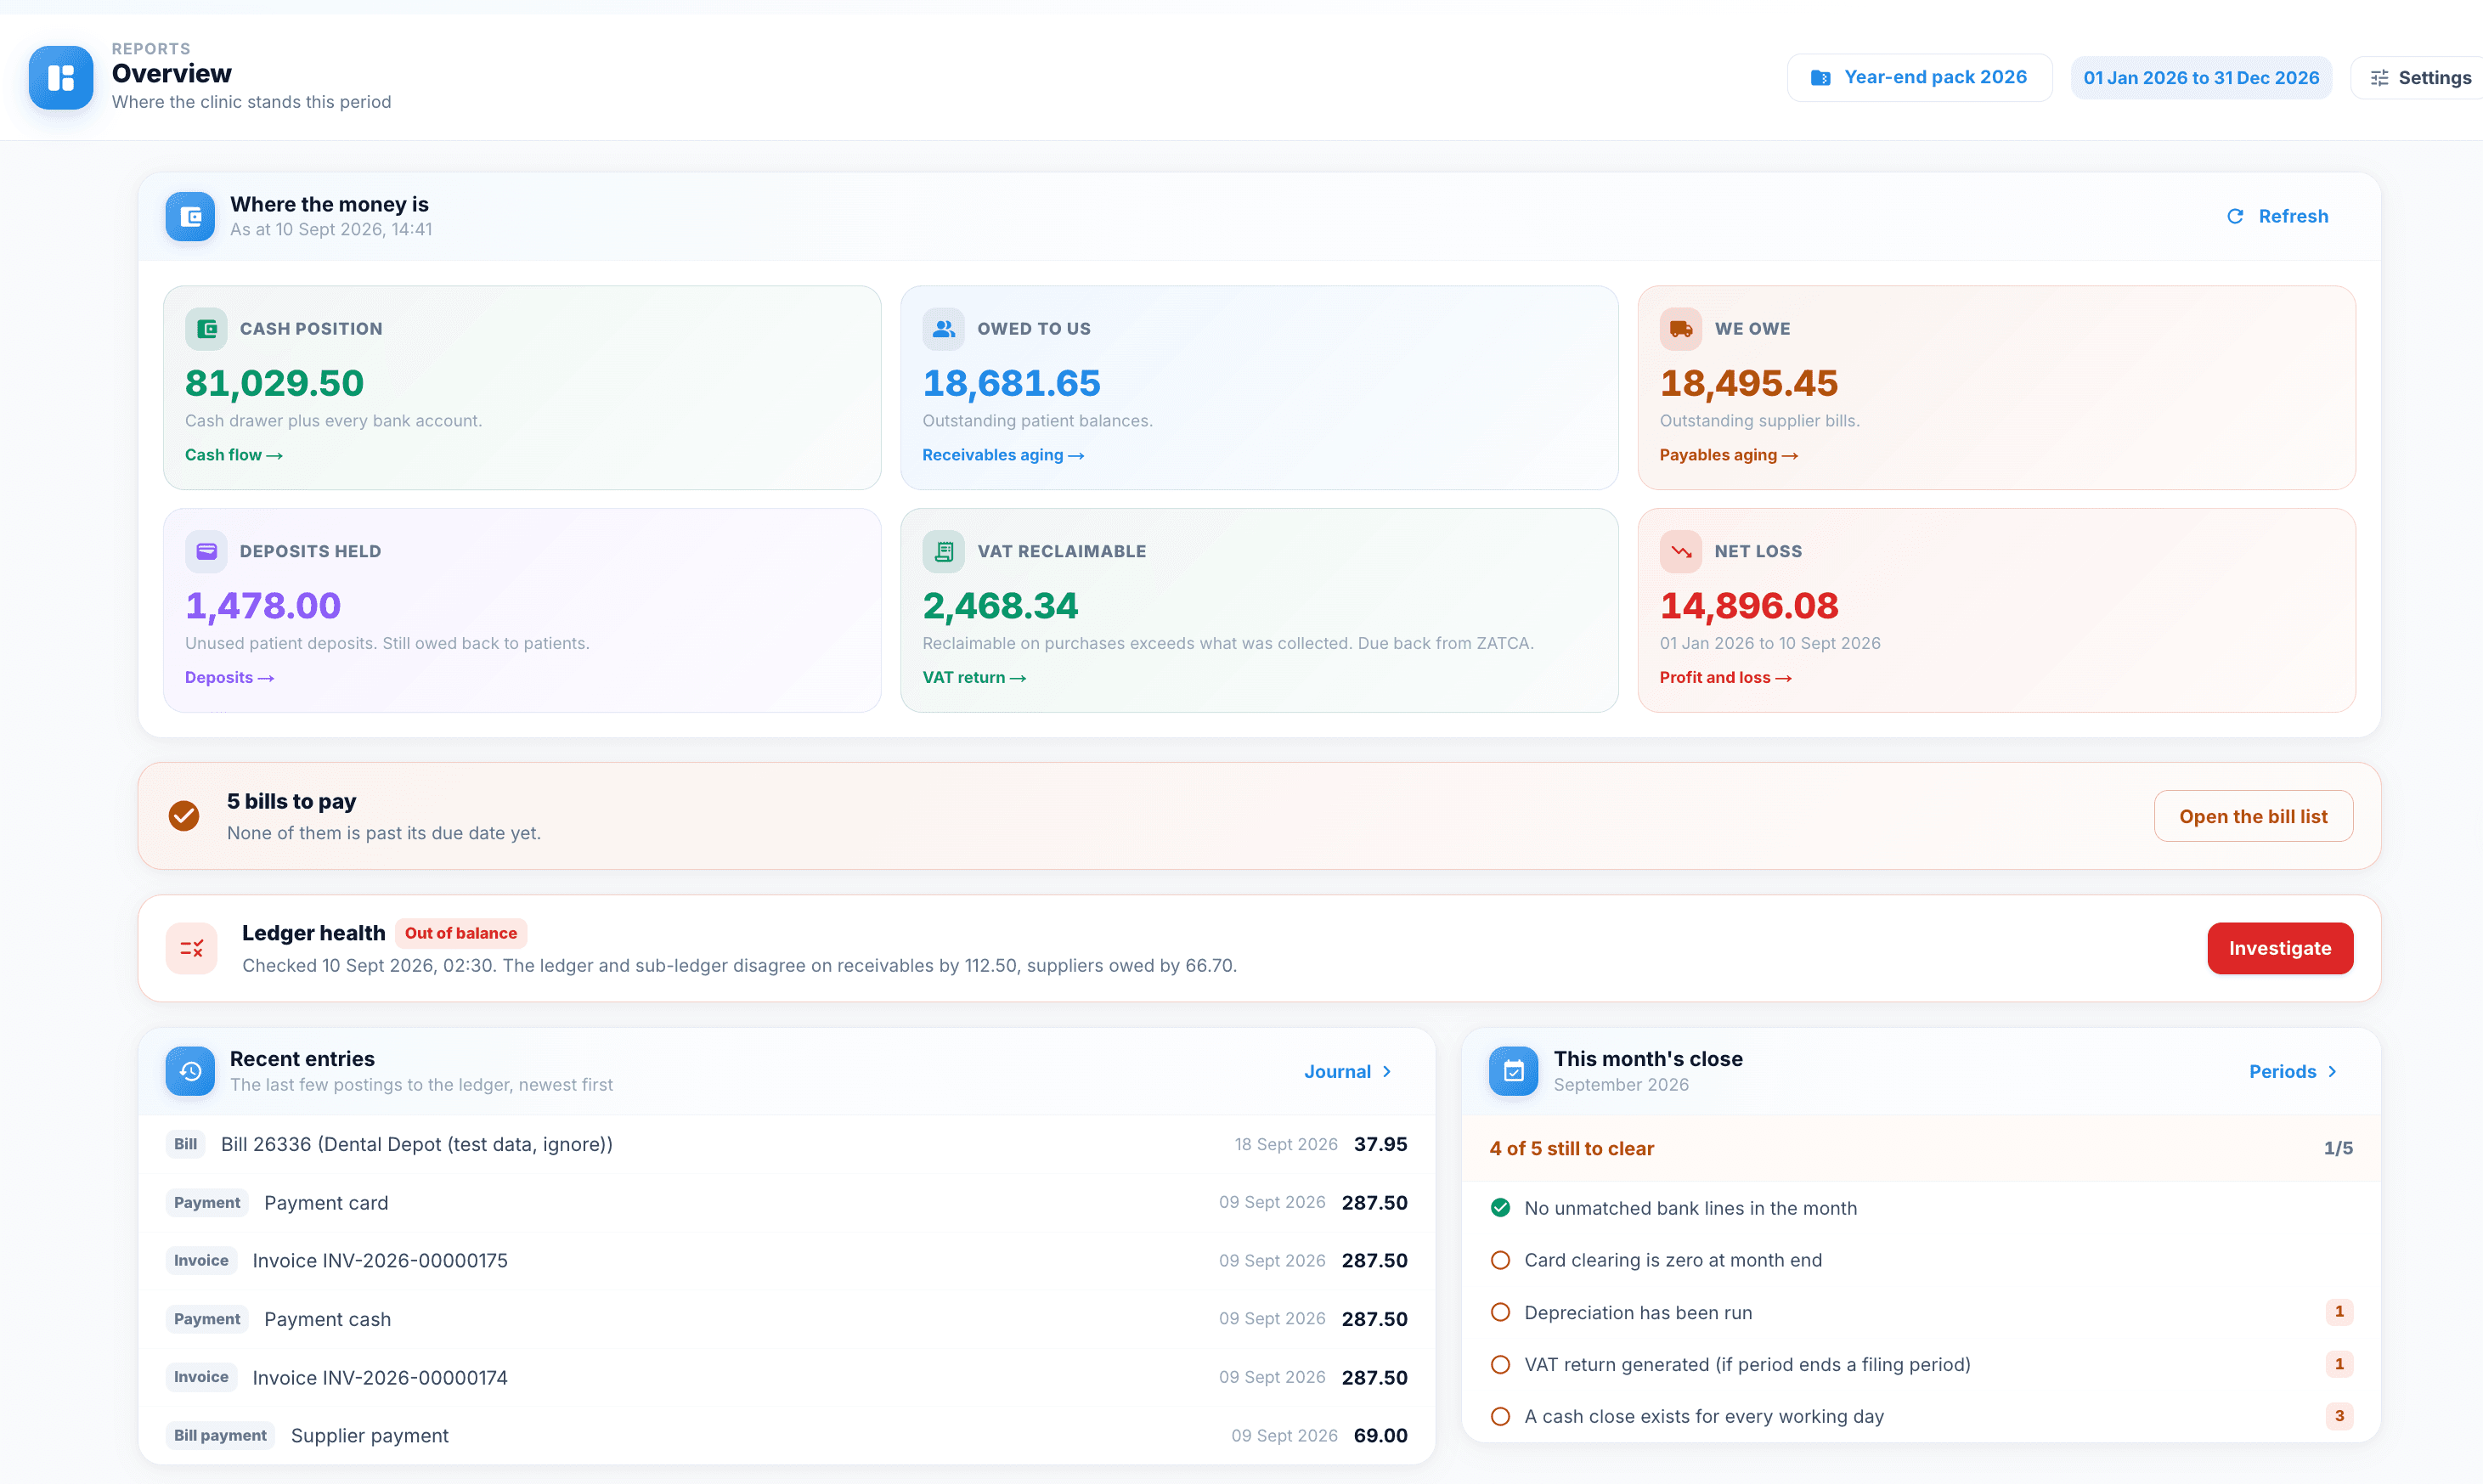Click the Deposits Held card icon
This screenshot has height=1484, width=2483.
[206, 551]
